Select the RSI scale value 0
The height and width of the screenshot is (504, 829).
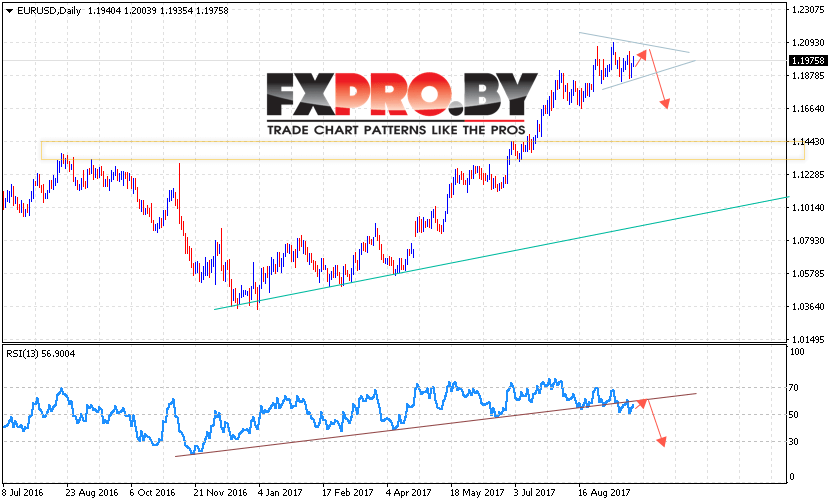[x=791, y=476]
